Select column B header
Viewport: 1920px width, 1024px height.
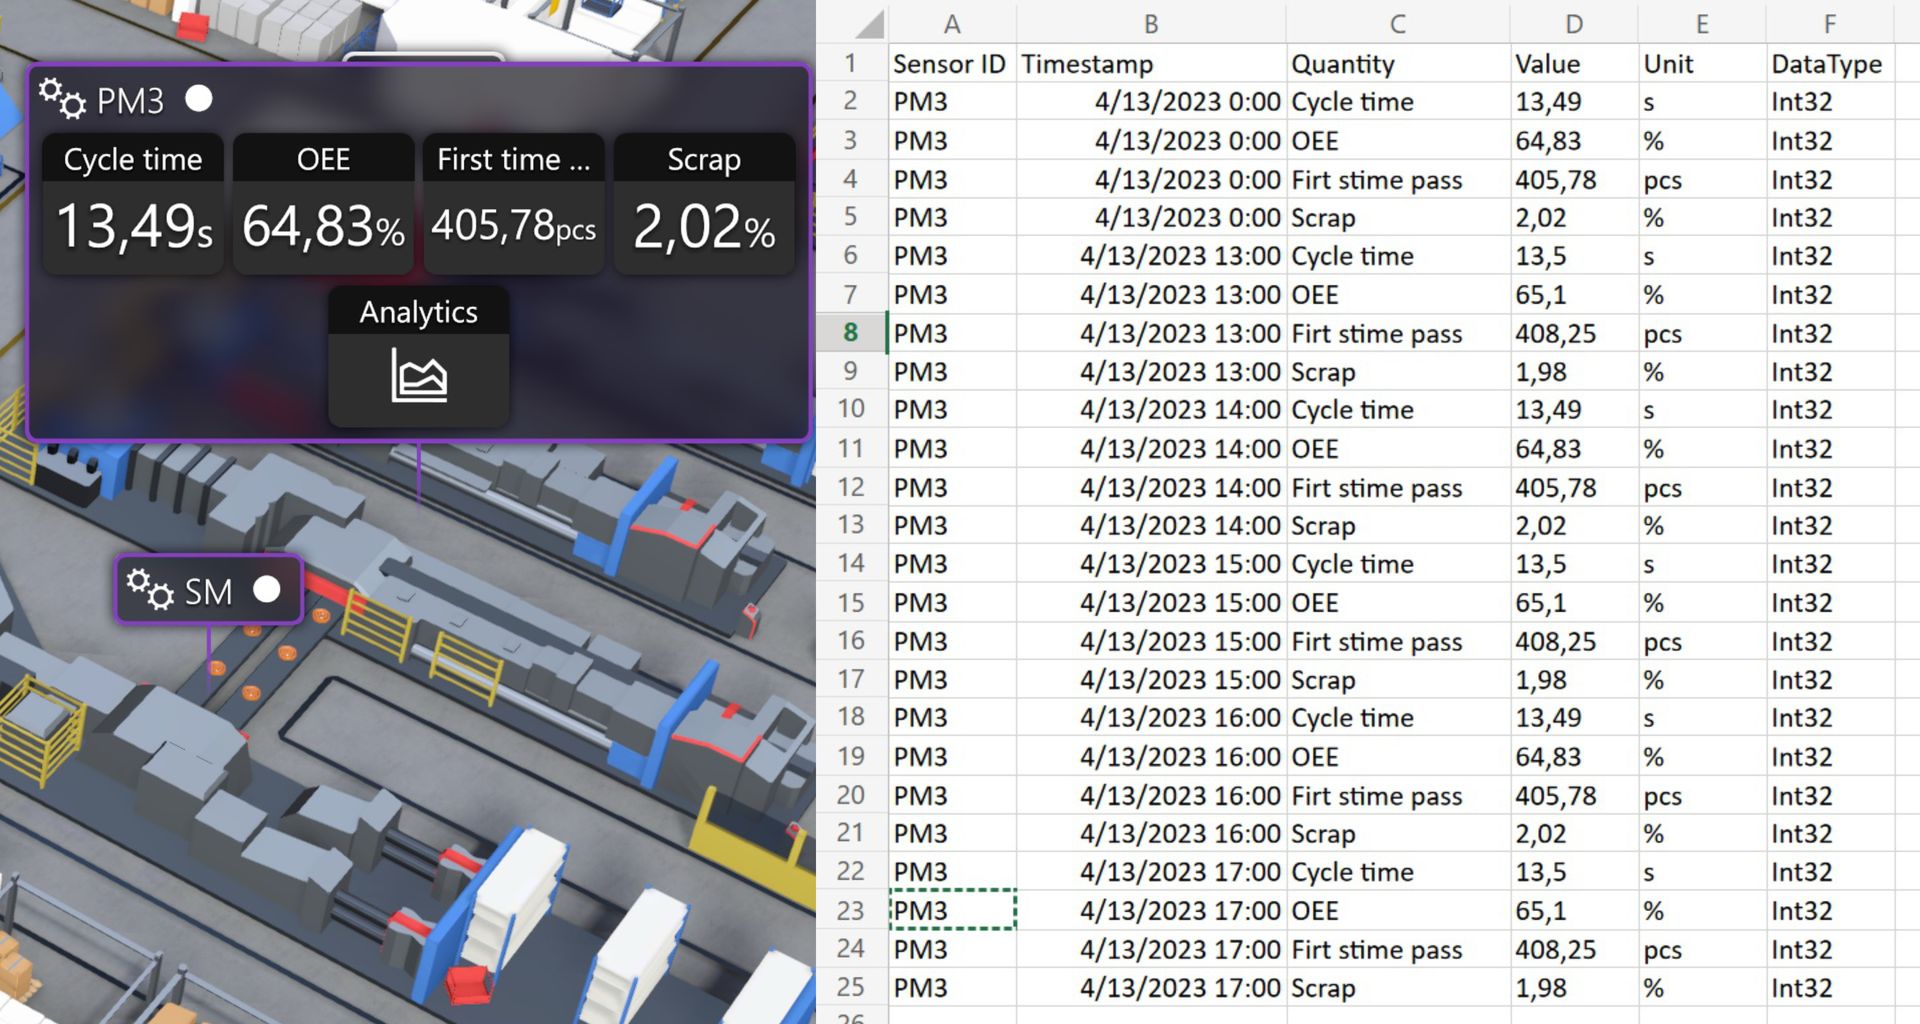(x=1150, y=24)
